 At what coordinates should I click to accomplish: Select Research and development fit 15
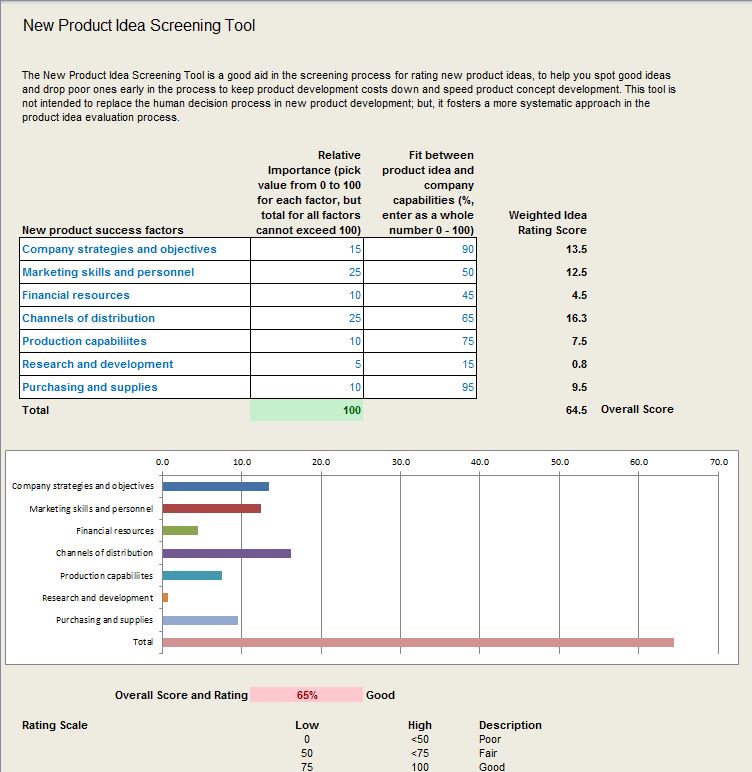420,364
